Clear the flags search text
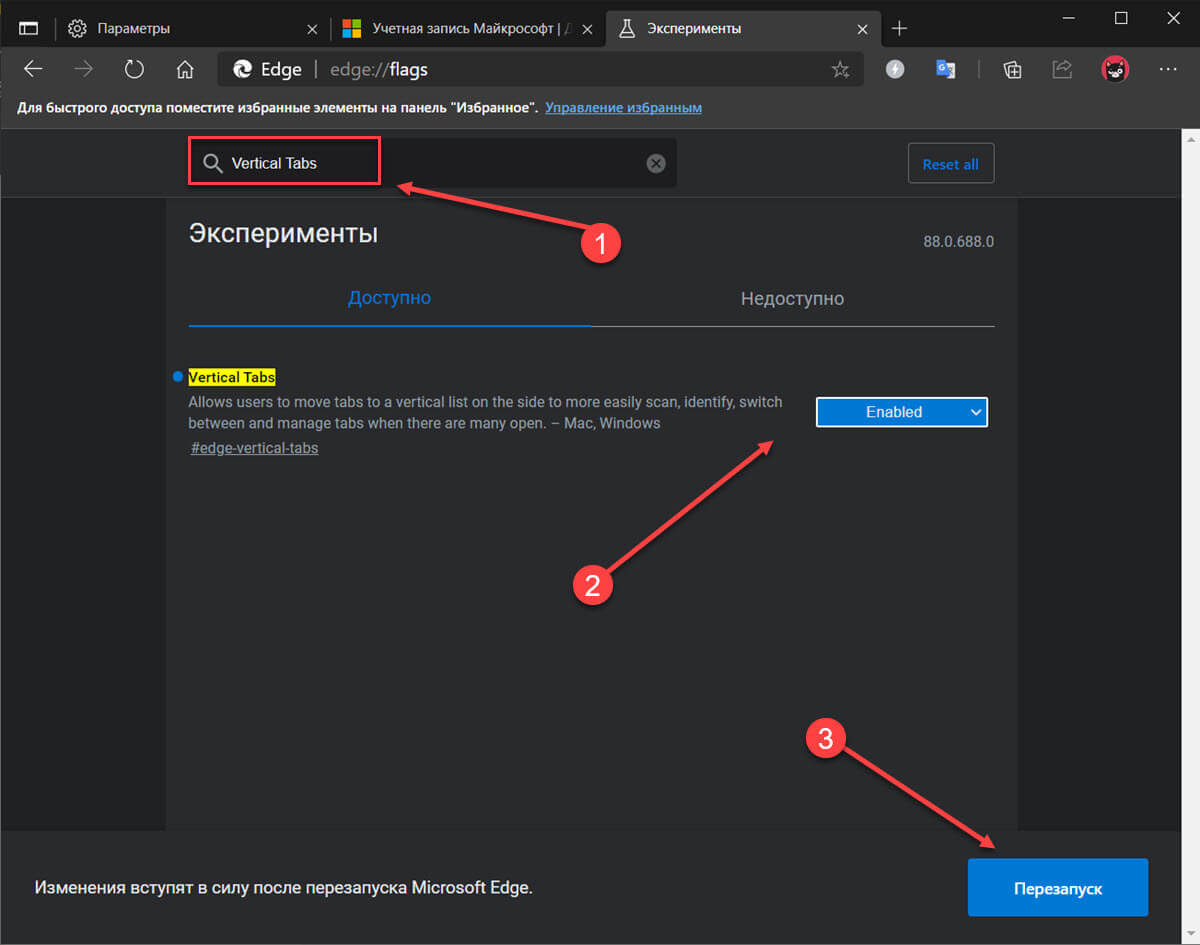This screenshot has height=945, width=1200. pyautogui.click(x=656, y=163)
